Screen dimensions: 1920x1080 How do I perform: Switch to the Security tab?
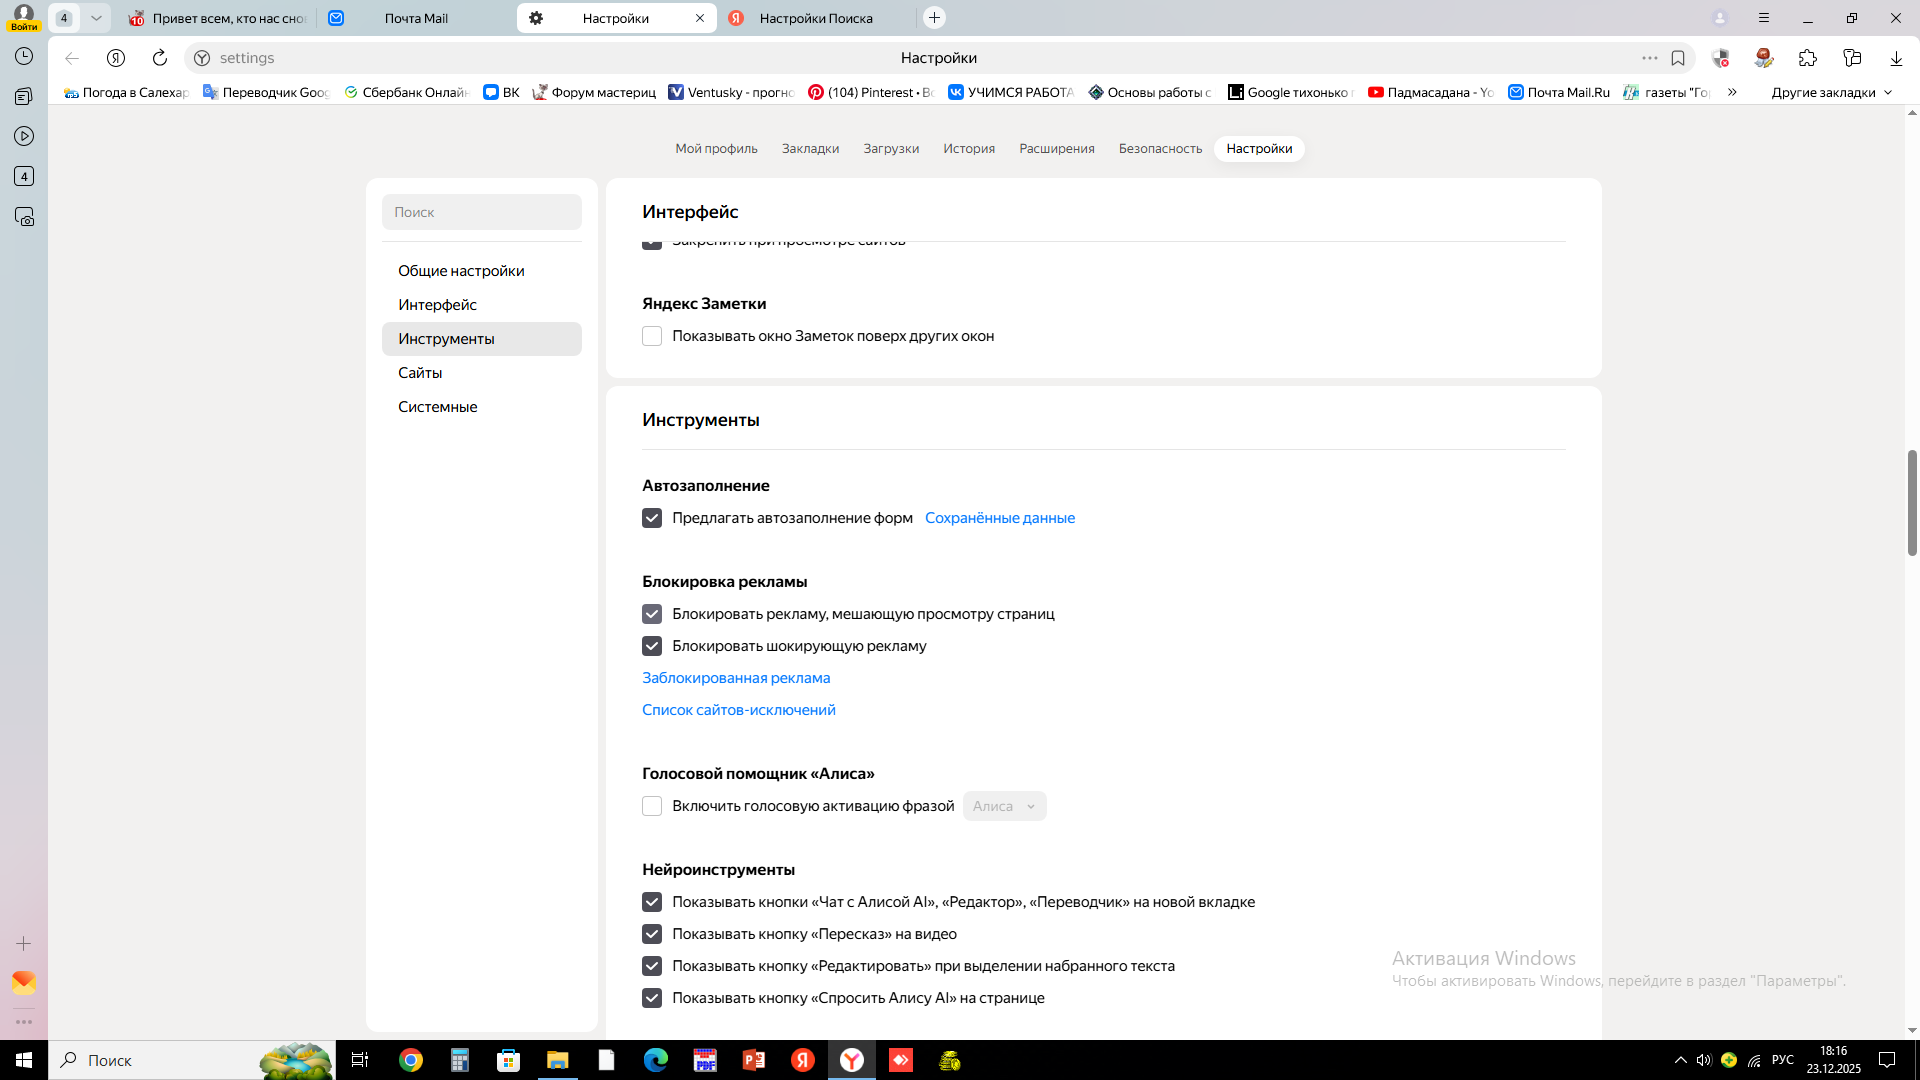coord(1160,149)
